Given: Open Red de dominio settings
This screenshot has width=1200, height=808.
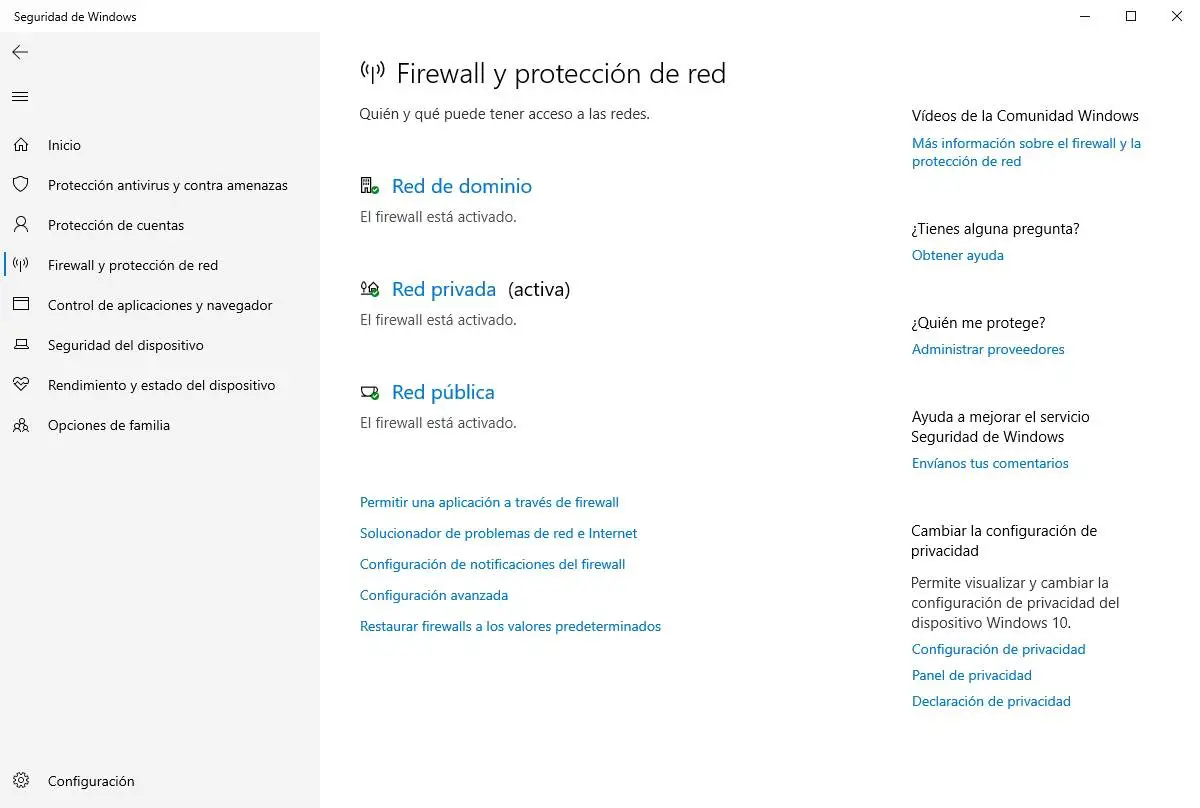Looking at the screenshot, I should (461, 186).
